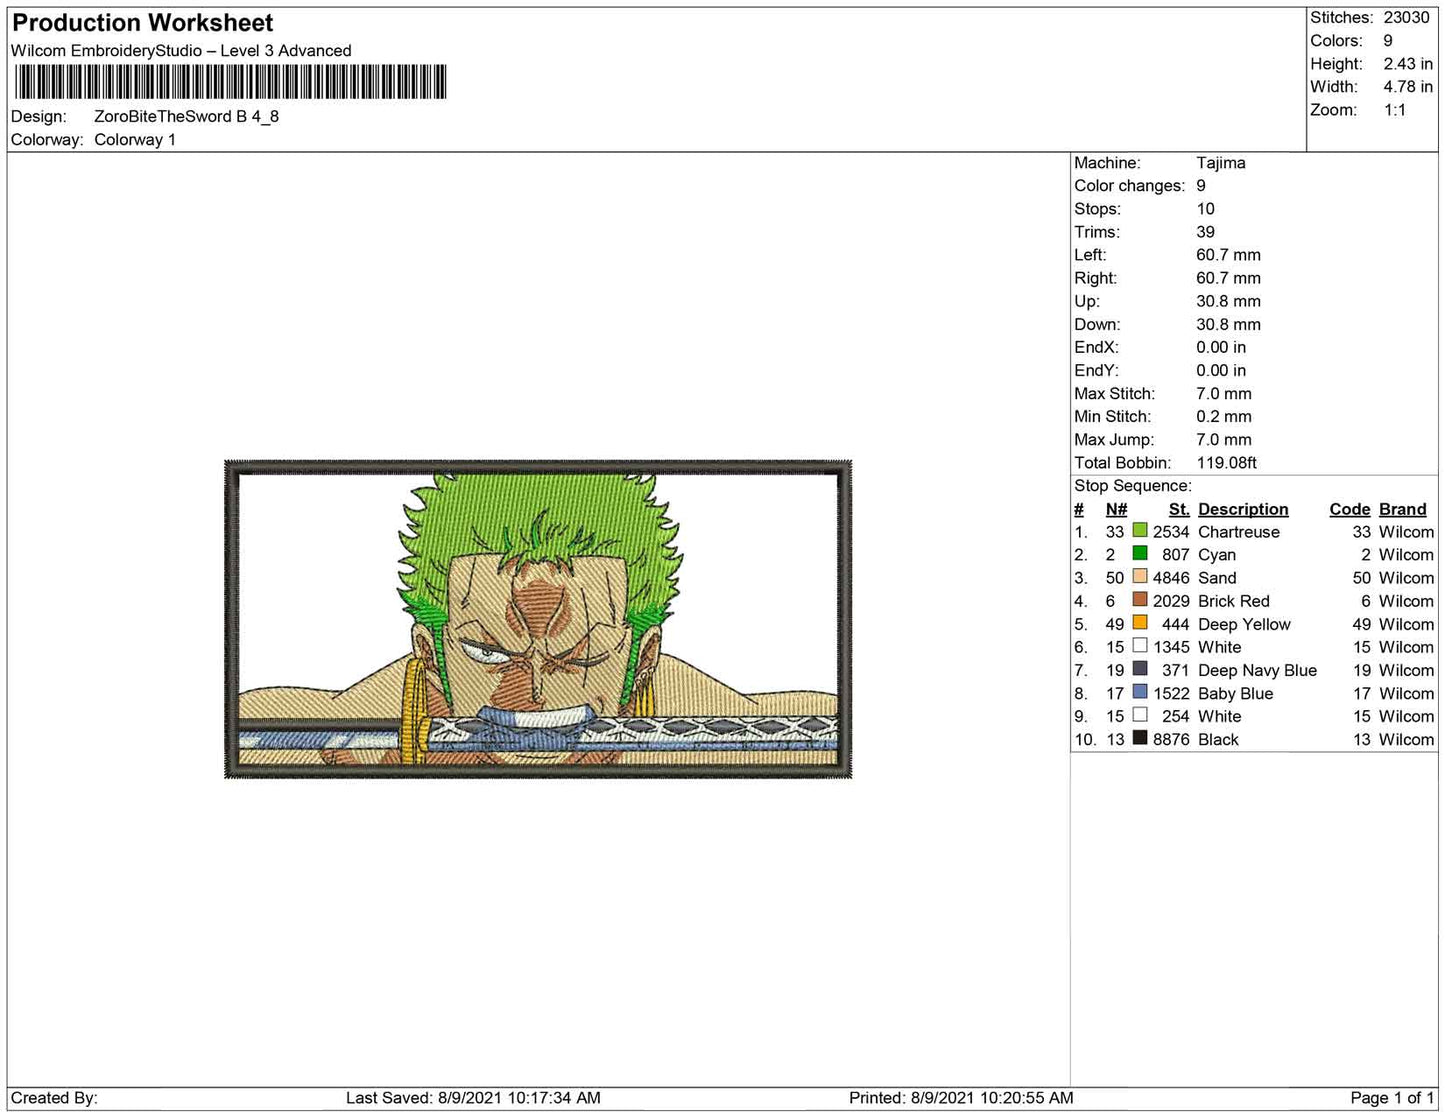Click the Width value "4.78 in"

tap(1408, 87)
